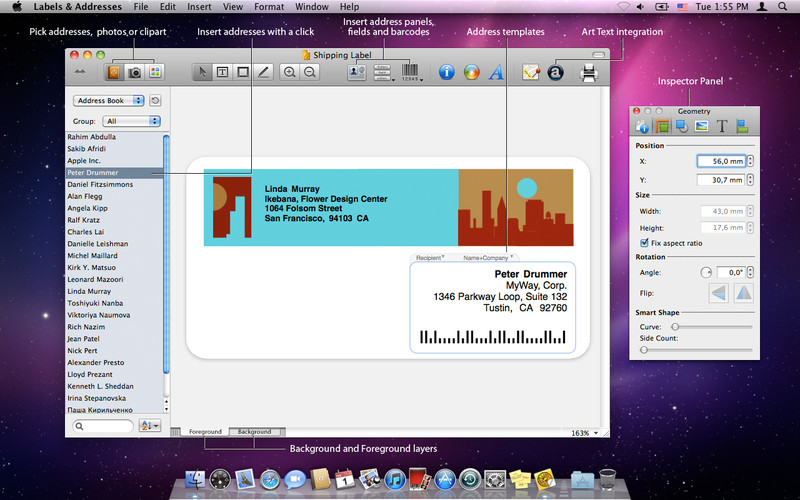Click the zoom out magnifier
This screenshot has width=800, height=500.
tap(310, 72)
